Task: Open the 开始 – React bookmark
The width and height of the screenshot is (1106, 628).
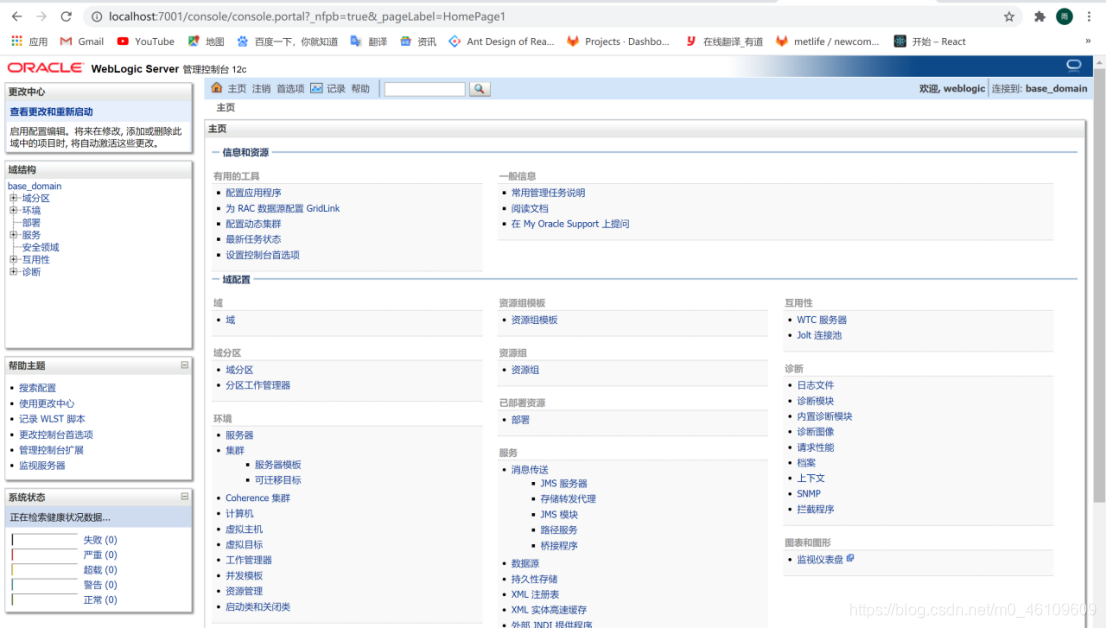Action: [x=930, y=42]
